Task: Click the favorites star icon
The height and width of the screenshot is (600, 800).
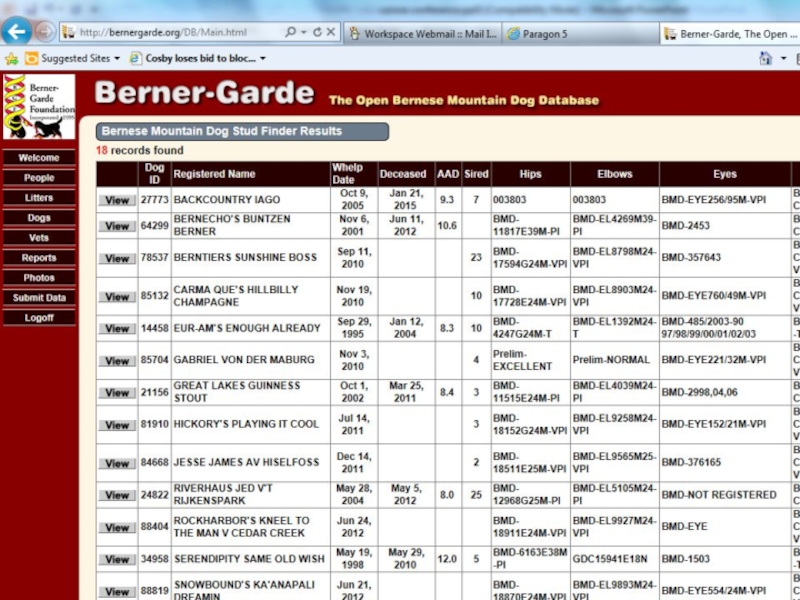Action: (x=12, y=59)
